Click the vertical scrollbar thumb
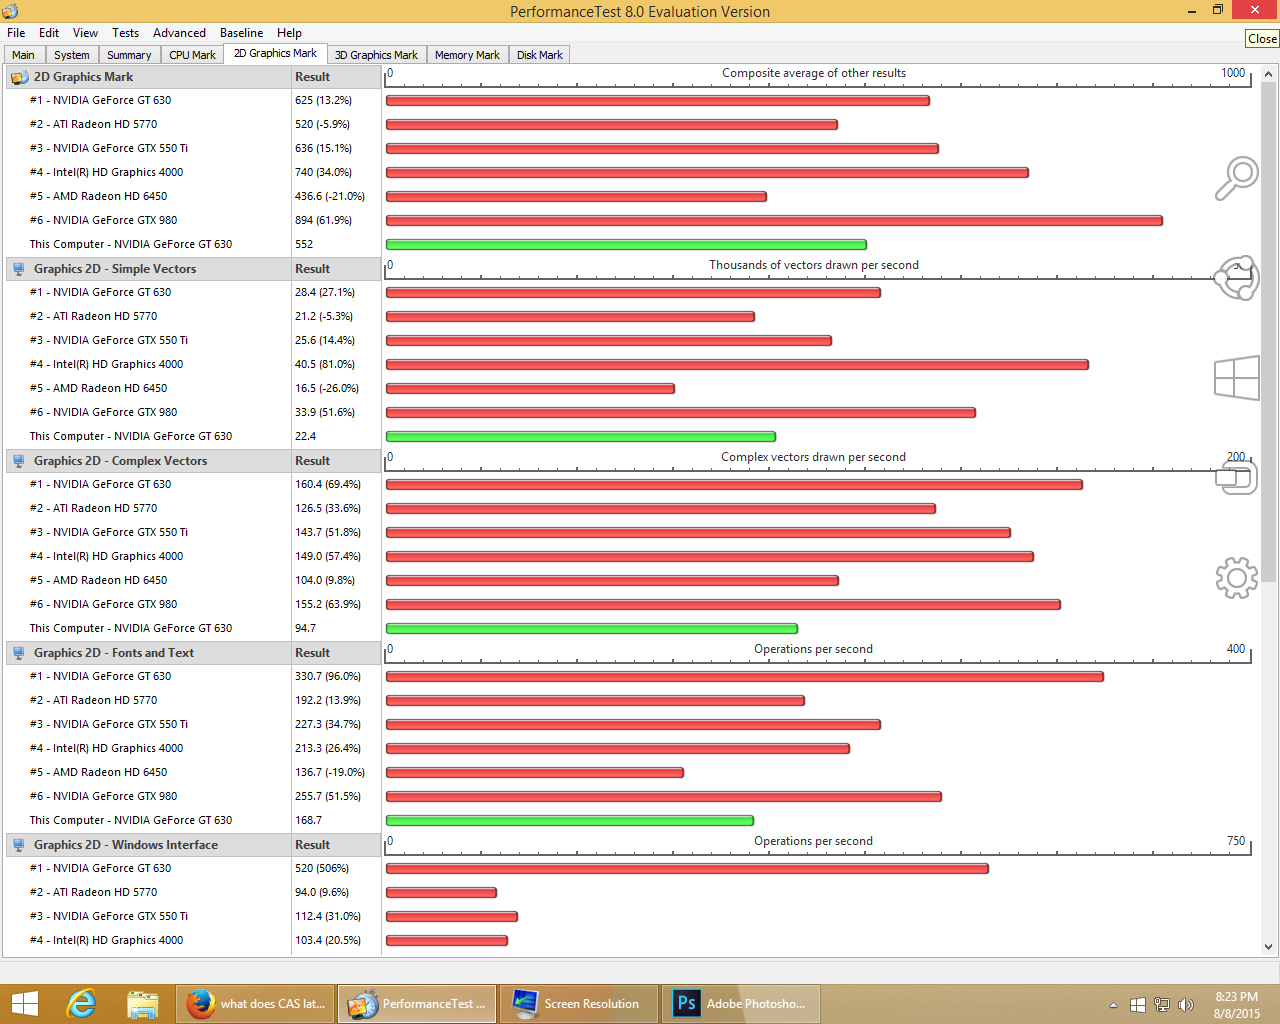 click(x=1269, y=331)
